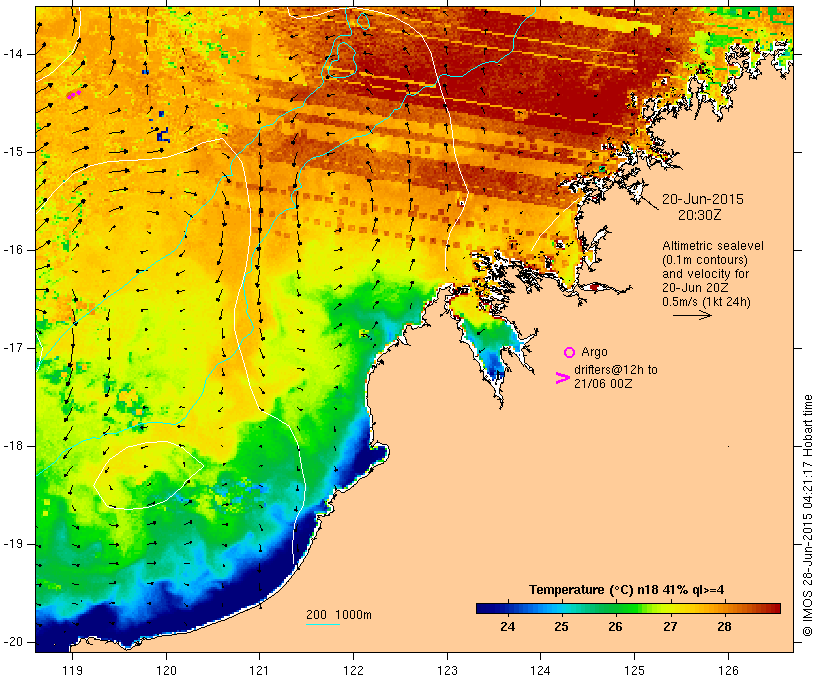Viewport: 820px width, 680px height.
Task: Click the latitude axis label '-17'
Action: (x=12, y=348)
